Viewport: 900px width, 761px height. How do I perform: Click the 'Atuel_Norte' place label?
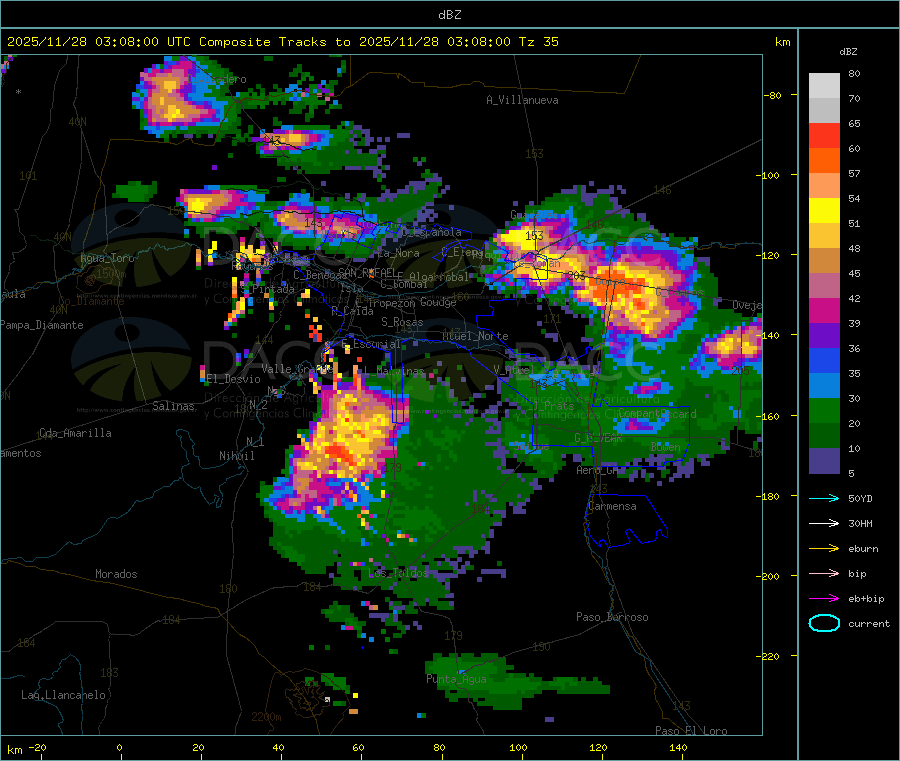475,336
